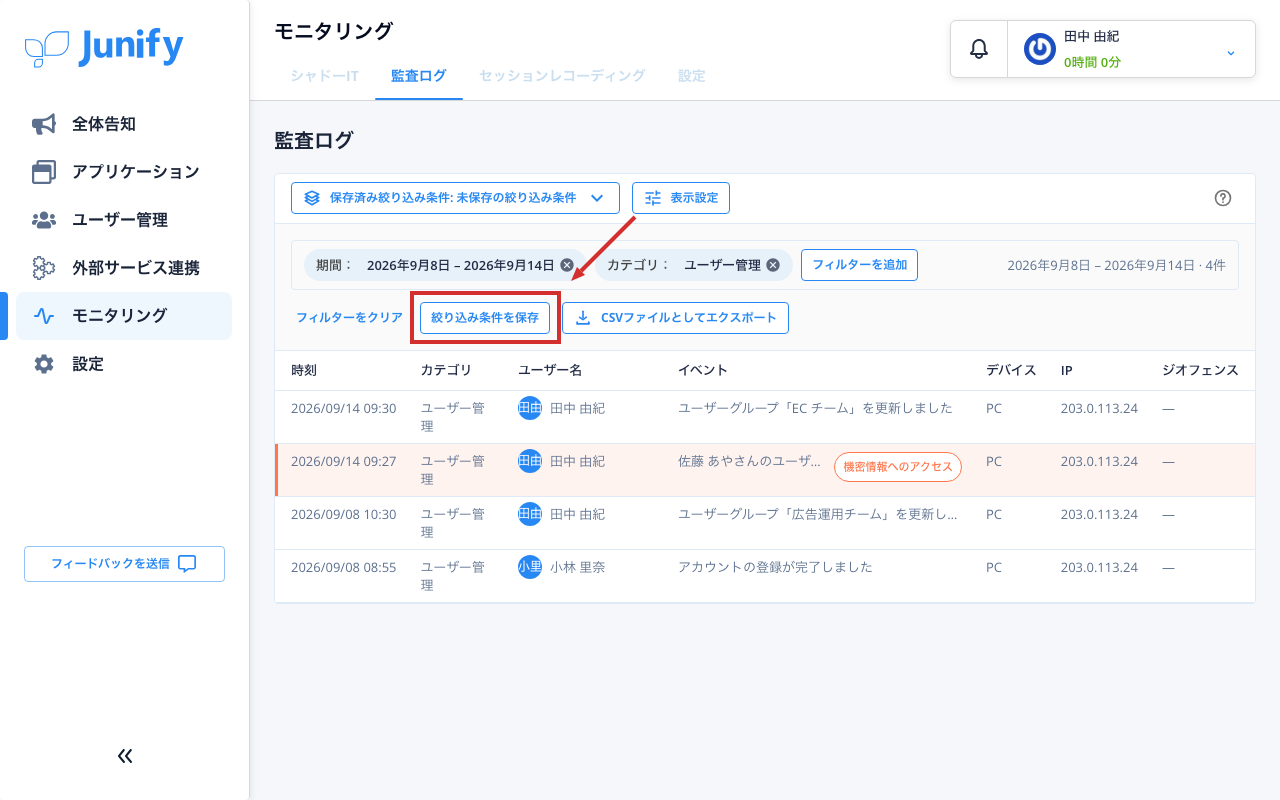Click イベント column header

pyautogui.click(x=703, y=370)
